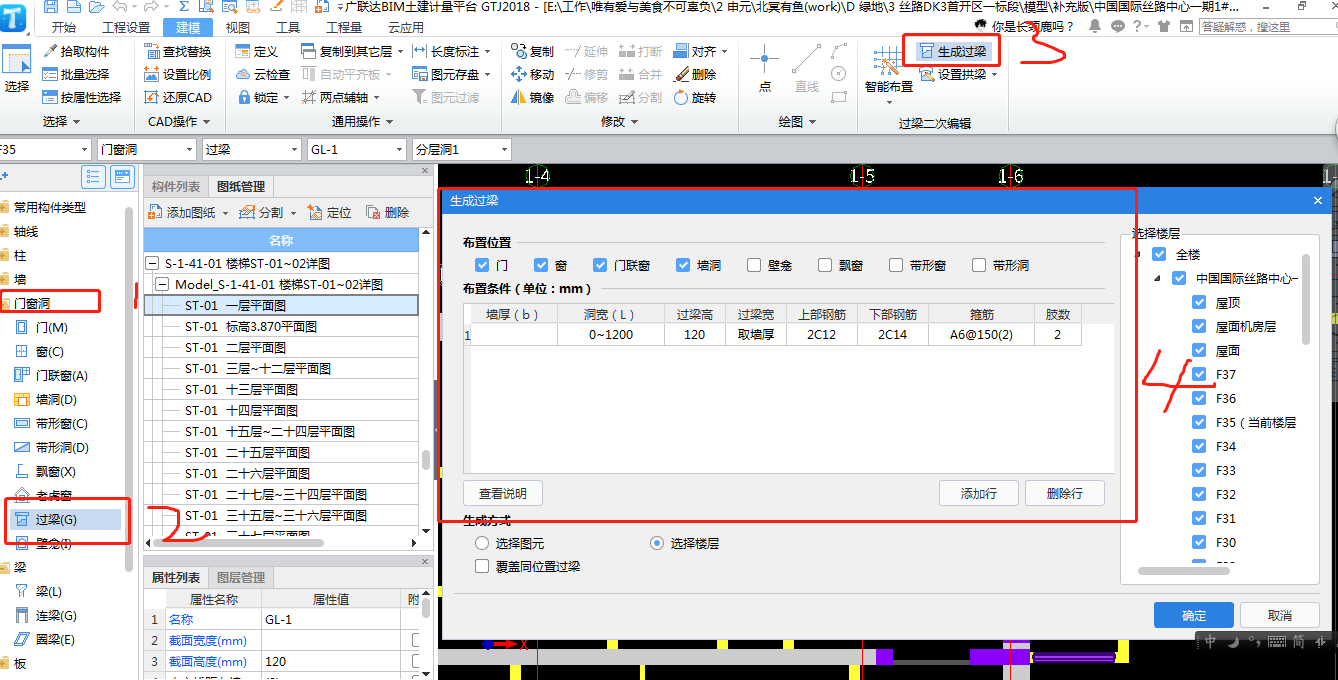Click the 按属性选择 tool
Viewport: 1338px width, 680px height.
pos(82,97)
